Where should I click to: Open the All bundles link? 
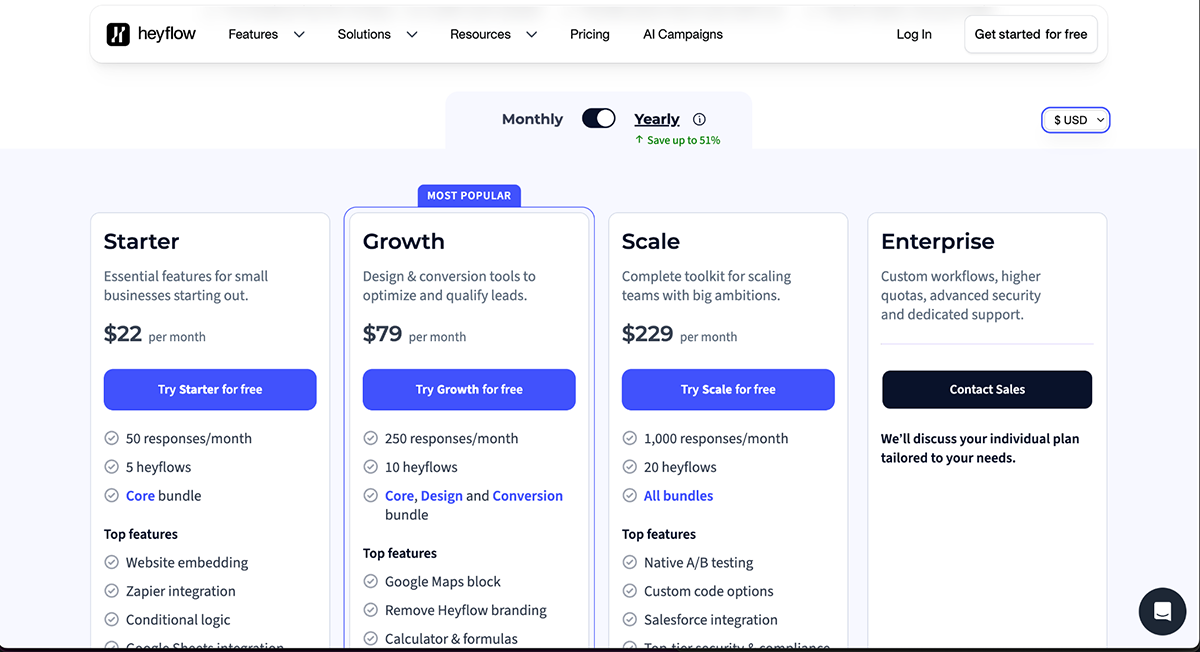679,496
